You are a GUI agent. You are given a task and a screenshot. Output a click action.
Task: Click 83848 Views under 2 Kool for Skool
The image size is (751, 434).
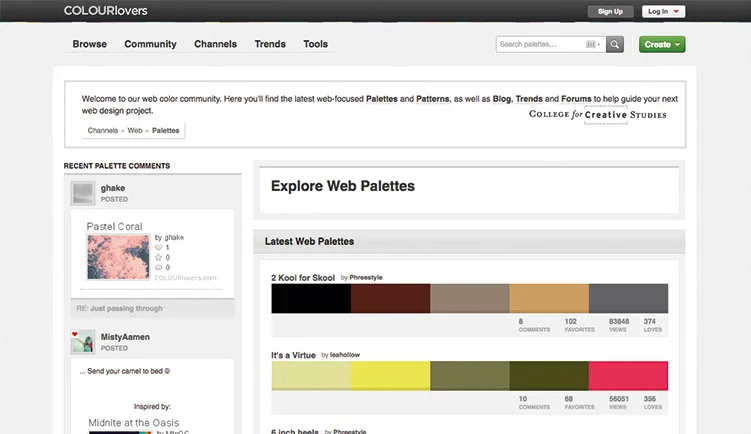[619, 325]
